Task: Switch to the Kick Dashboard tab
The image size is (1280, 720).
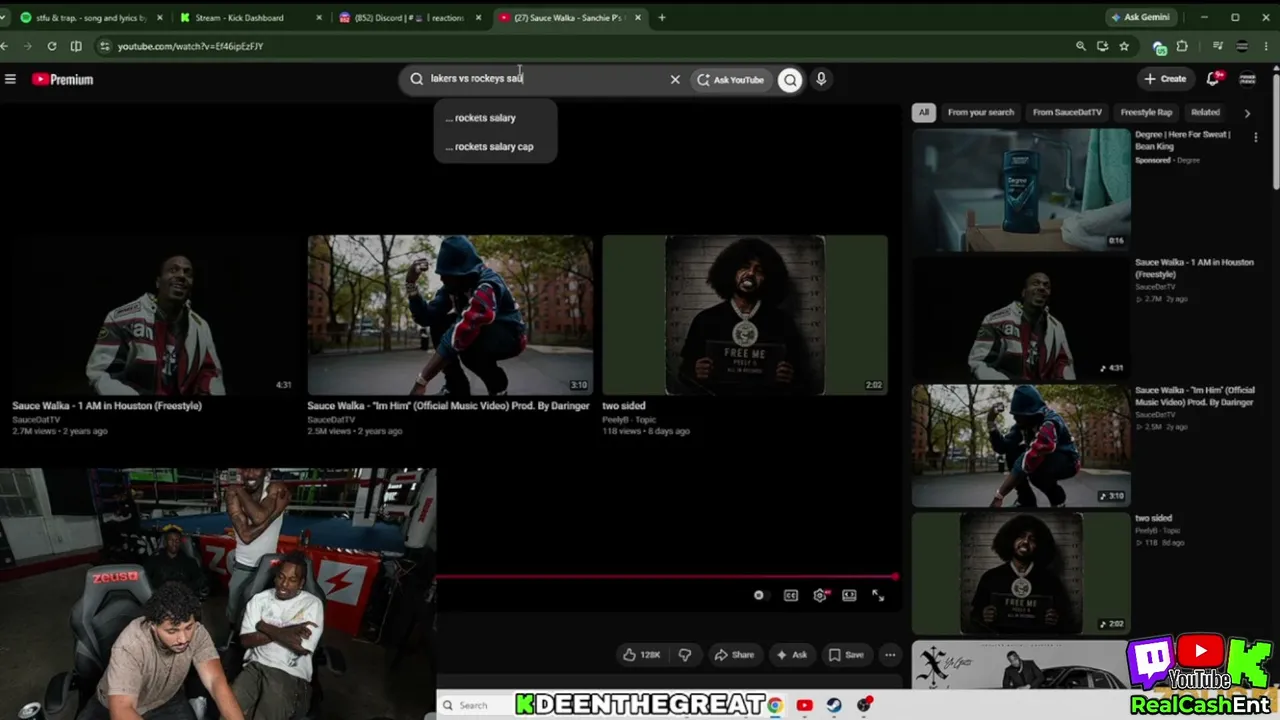Action: coord(250,18)
